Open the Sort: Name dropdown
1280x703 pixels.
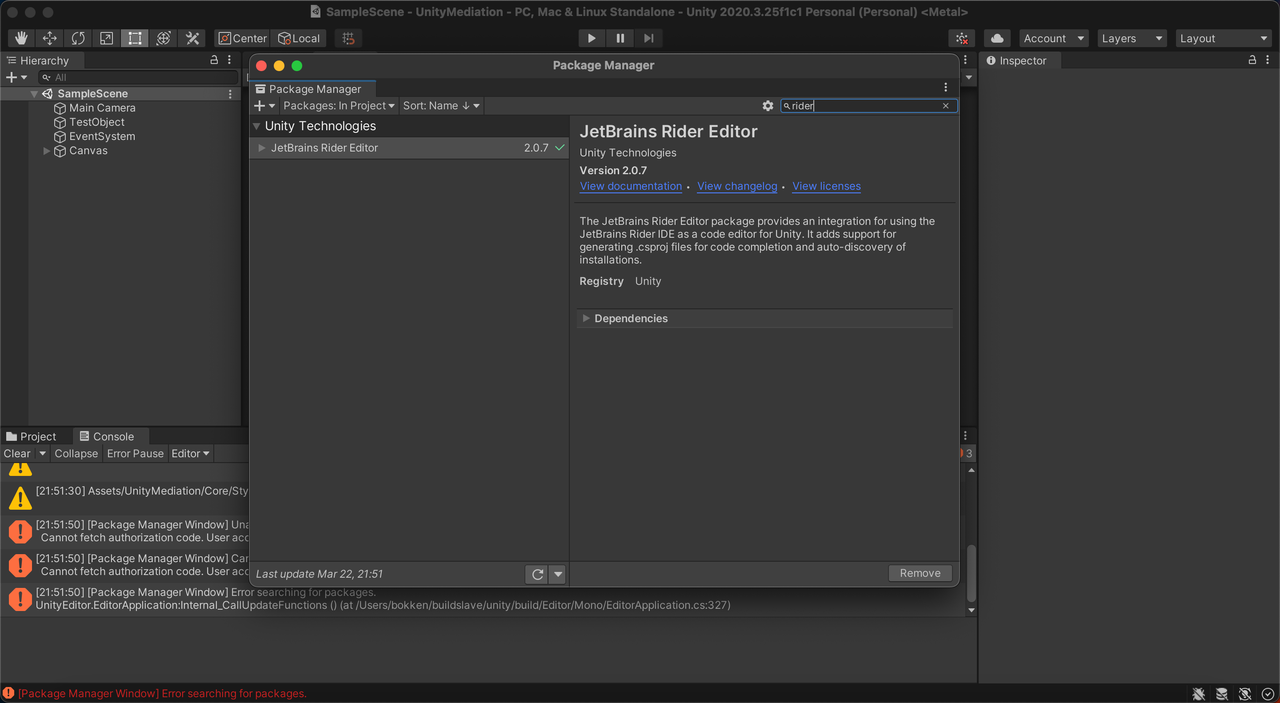[x=441, y=105]
